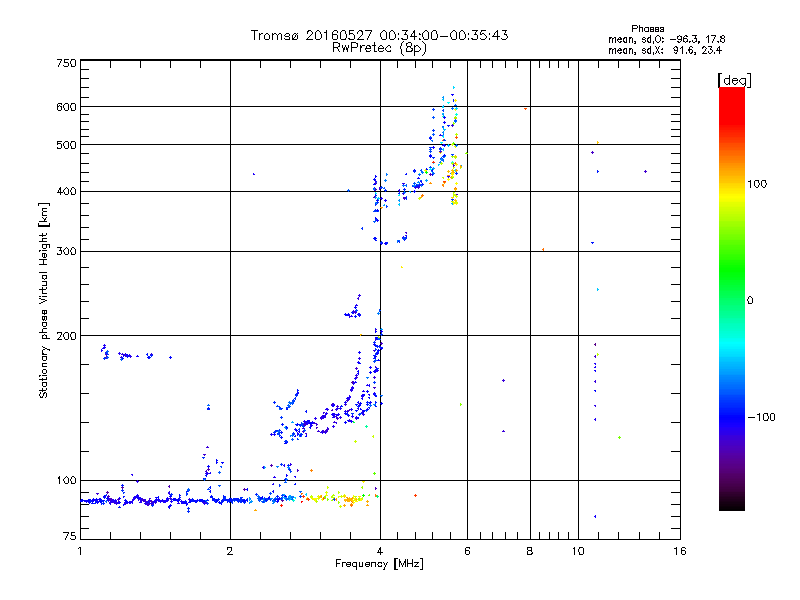Click y-axis tick label '200'

(x=66, y=336)
